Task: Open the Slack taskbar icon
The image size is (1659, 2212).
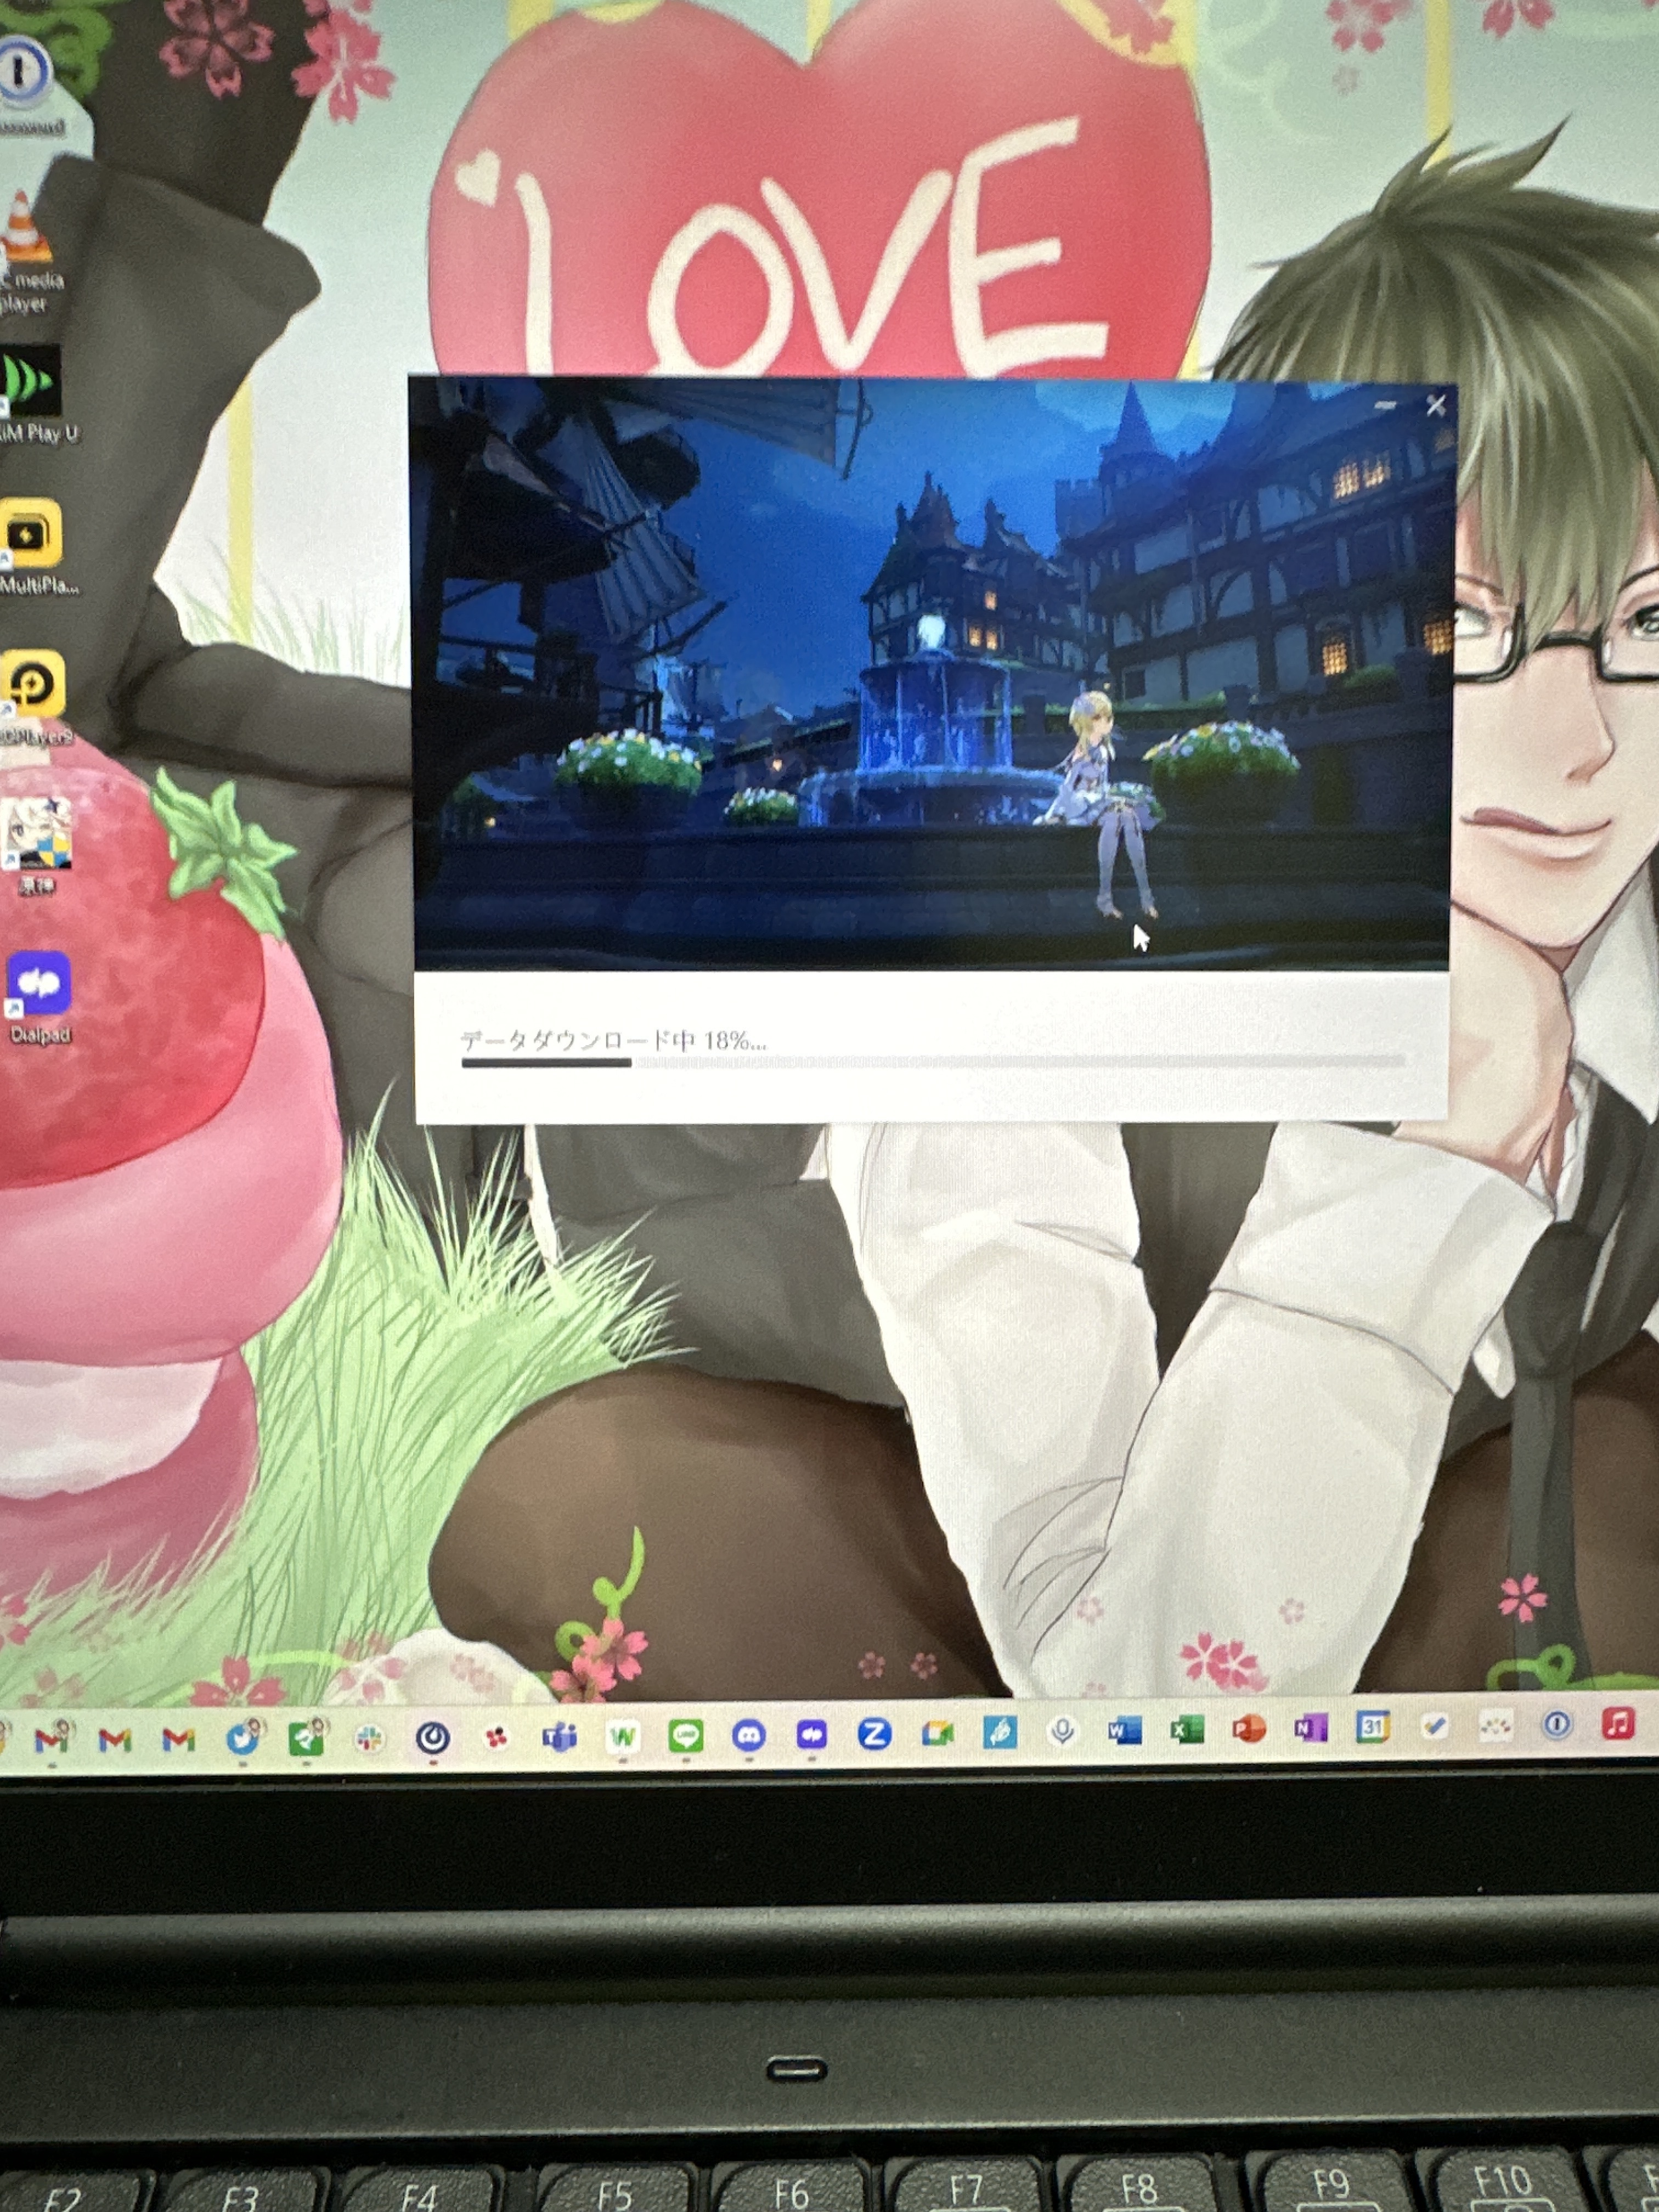Action: 369,1739
